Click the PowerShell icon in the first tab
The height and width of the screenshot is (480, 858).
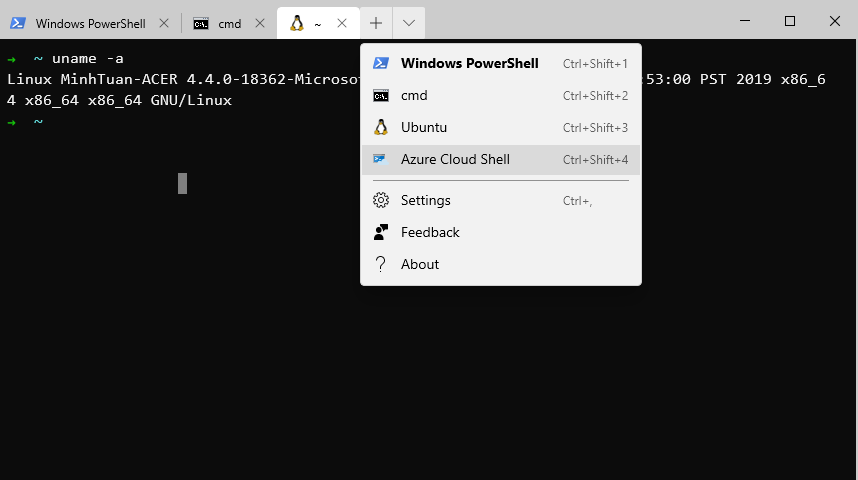pyautogui.click(x=18, y=23)
